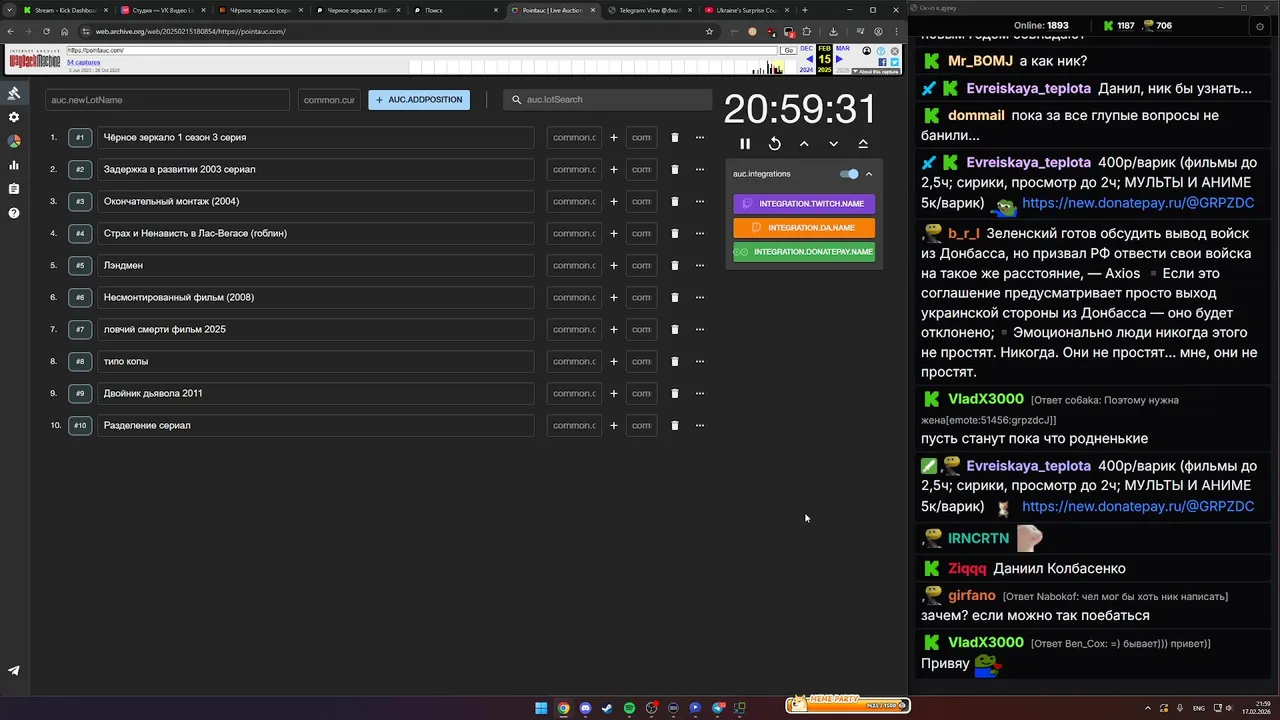Focus the auc.lotSearch search field
Image resolution: width=1280 pixels, height=720 pixels.
coord(606,100)
